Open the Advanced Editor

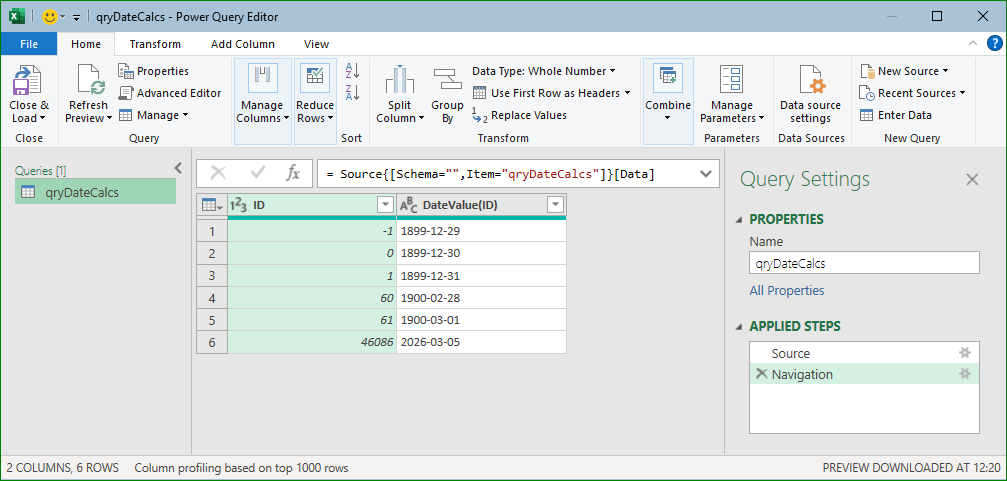click(x=170, y=93)
